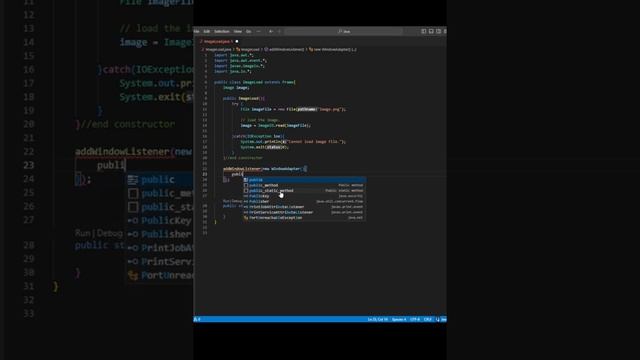Viewport: 640px width, 360px height.
Task: Toggle the panel layout icon
Action: 431,31
